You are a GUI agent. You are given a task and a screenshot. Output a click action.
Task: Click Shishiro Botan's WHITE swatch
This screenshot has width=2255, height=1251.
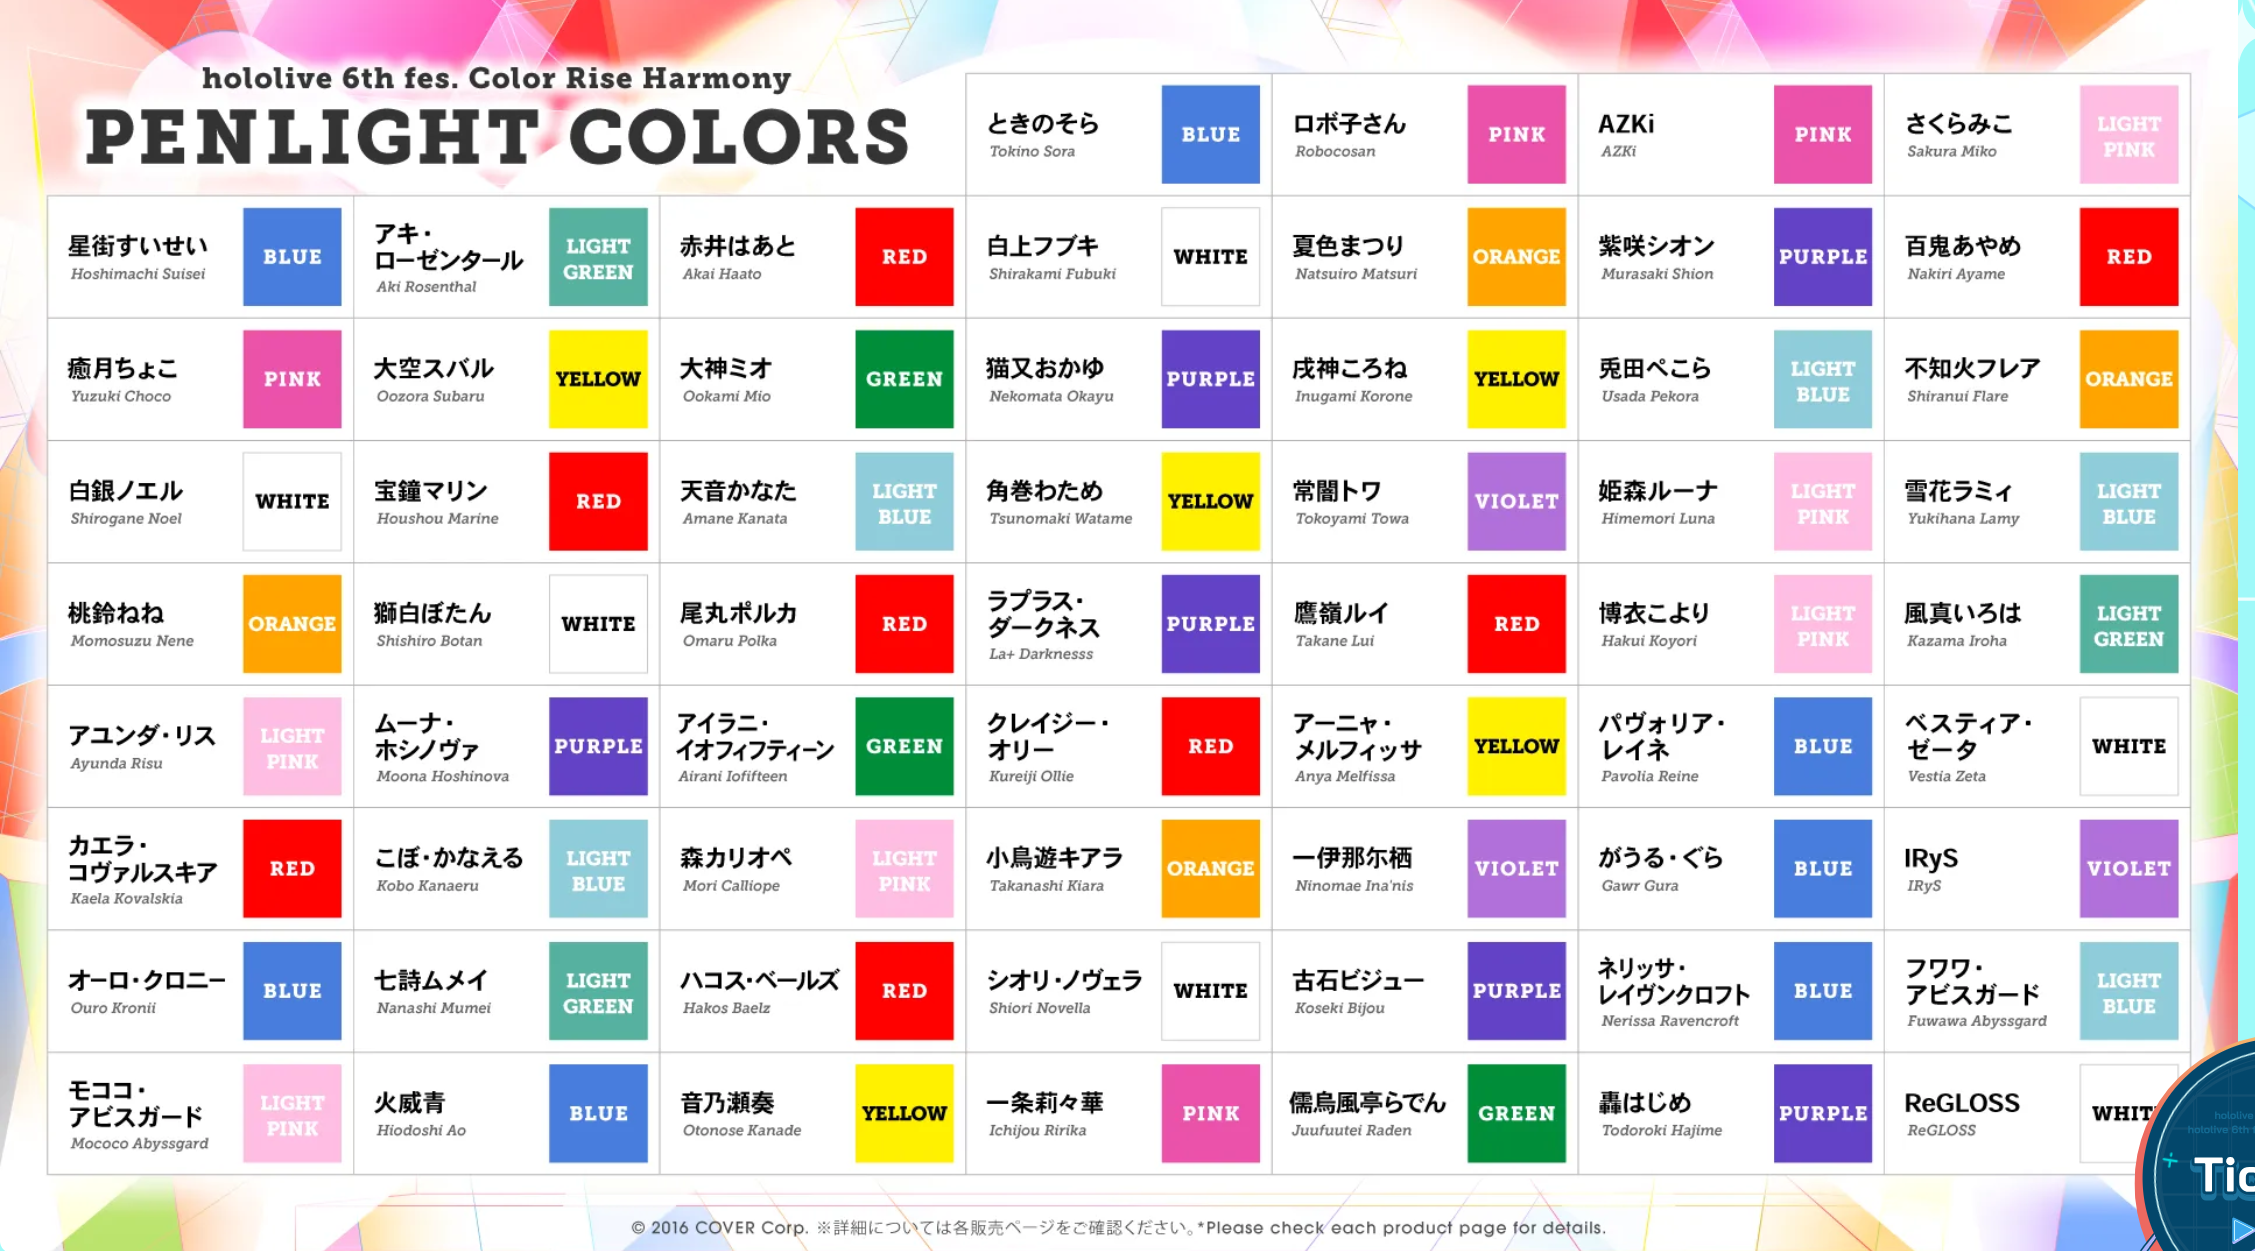(x=598, y=624)
